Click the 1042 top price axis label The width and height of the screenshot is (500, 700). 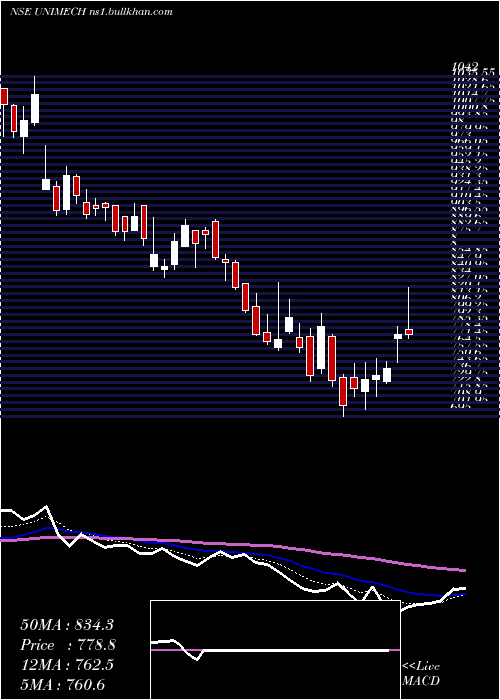465,67
